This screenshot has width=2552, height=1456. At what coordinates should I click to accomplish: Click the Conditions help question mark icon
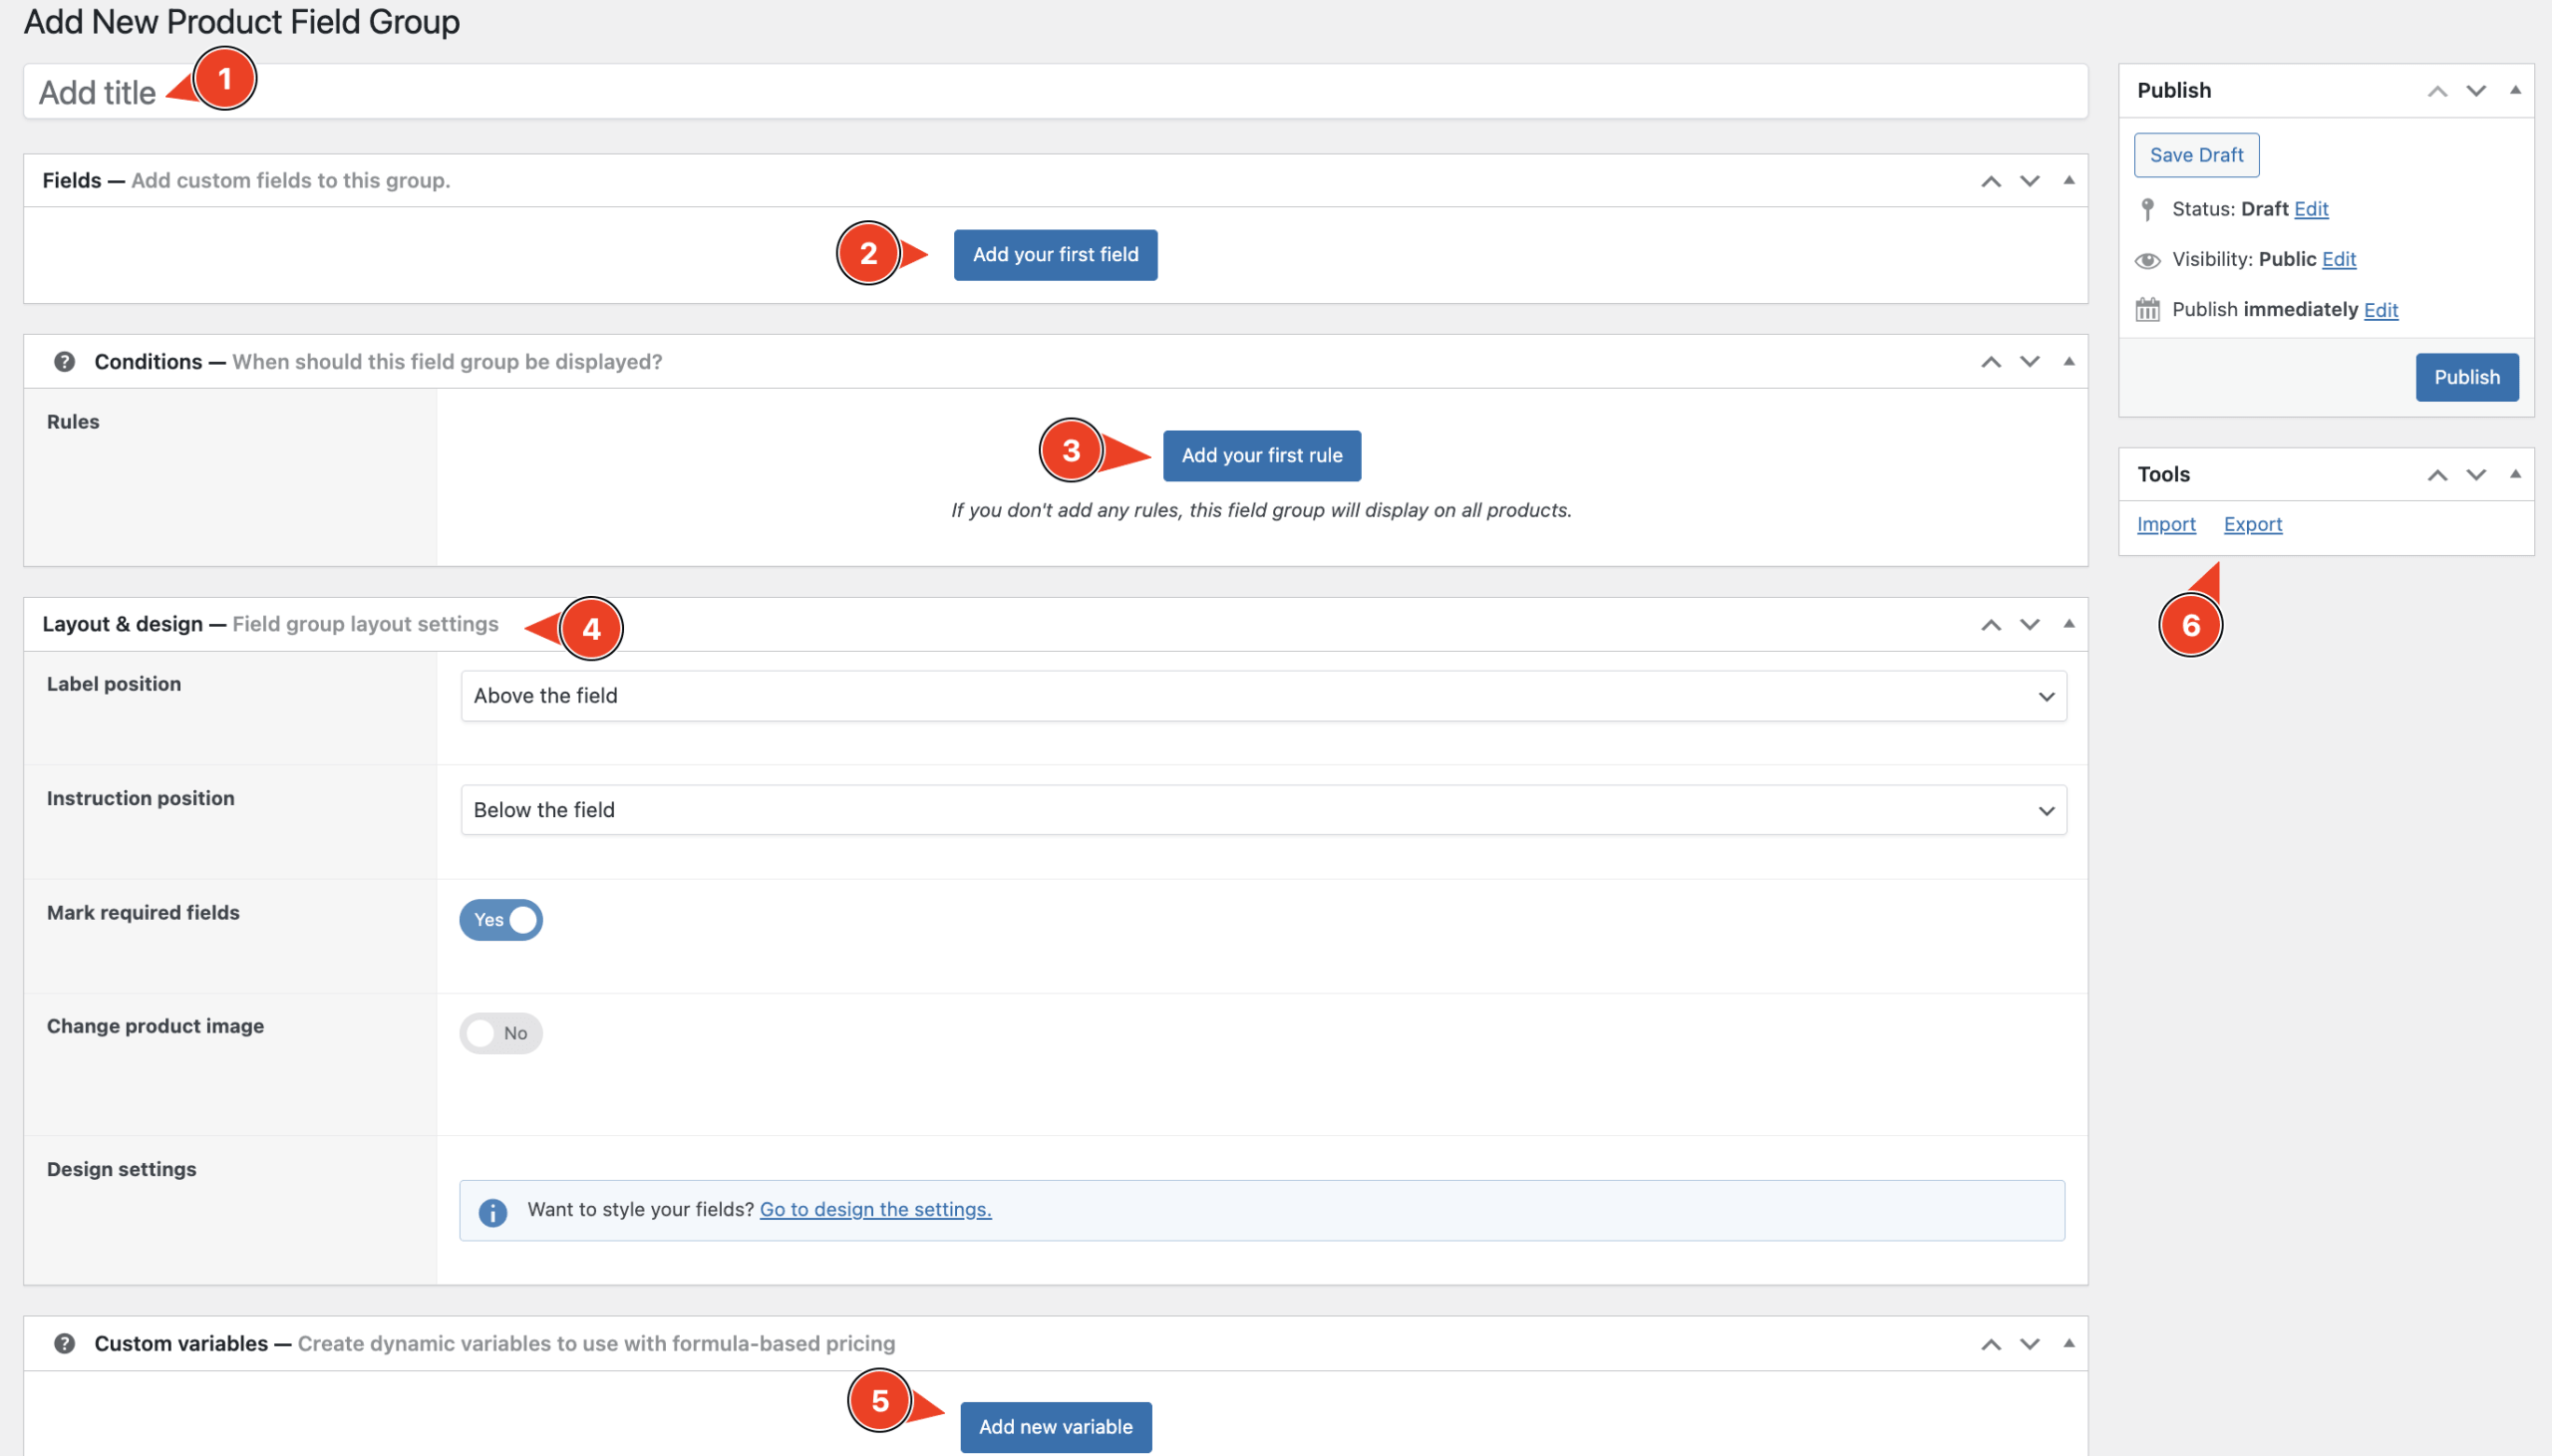point(64,361)
